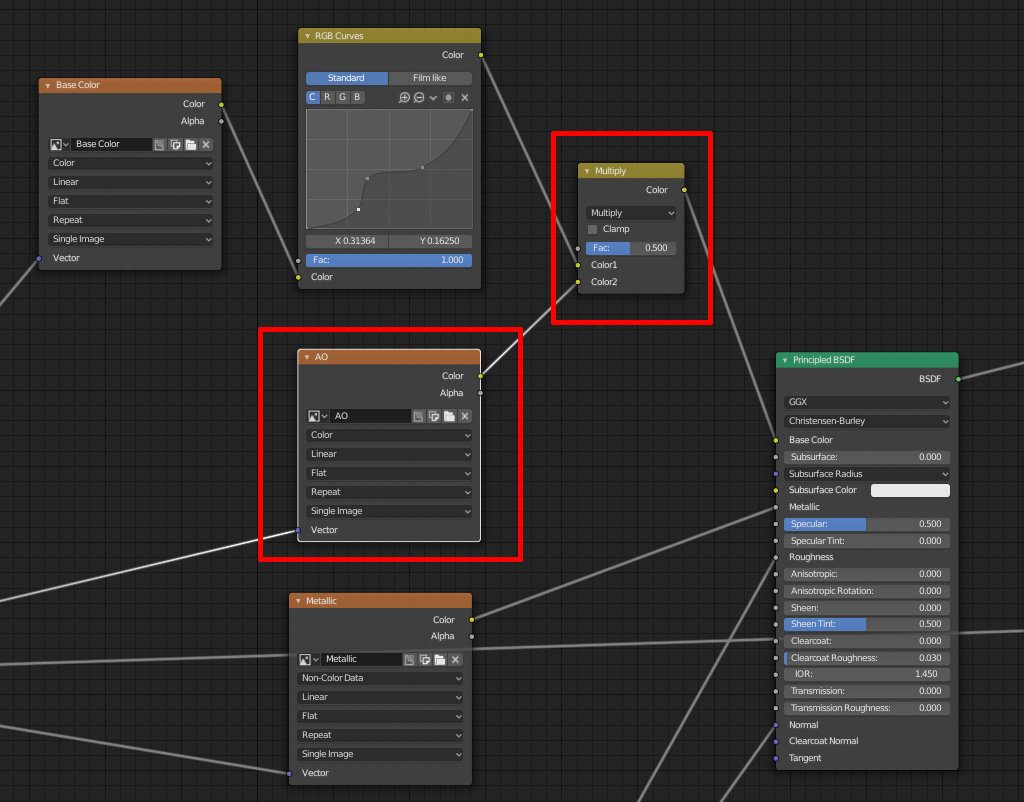This screenshot has width=1024, height=802.
Task: Click the Multiply node Color output socket
Action: (x=684, y=190)
